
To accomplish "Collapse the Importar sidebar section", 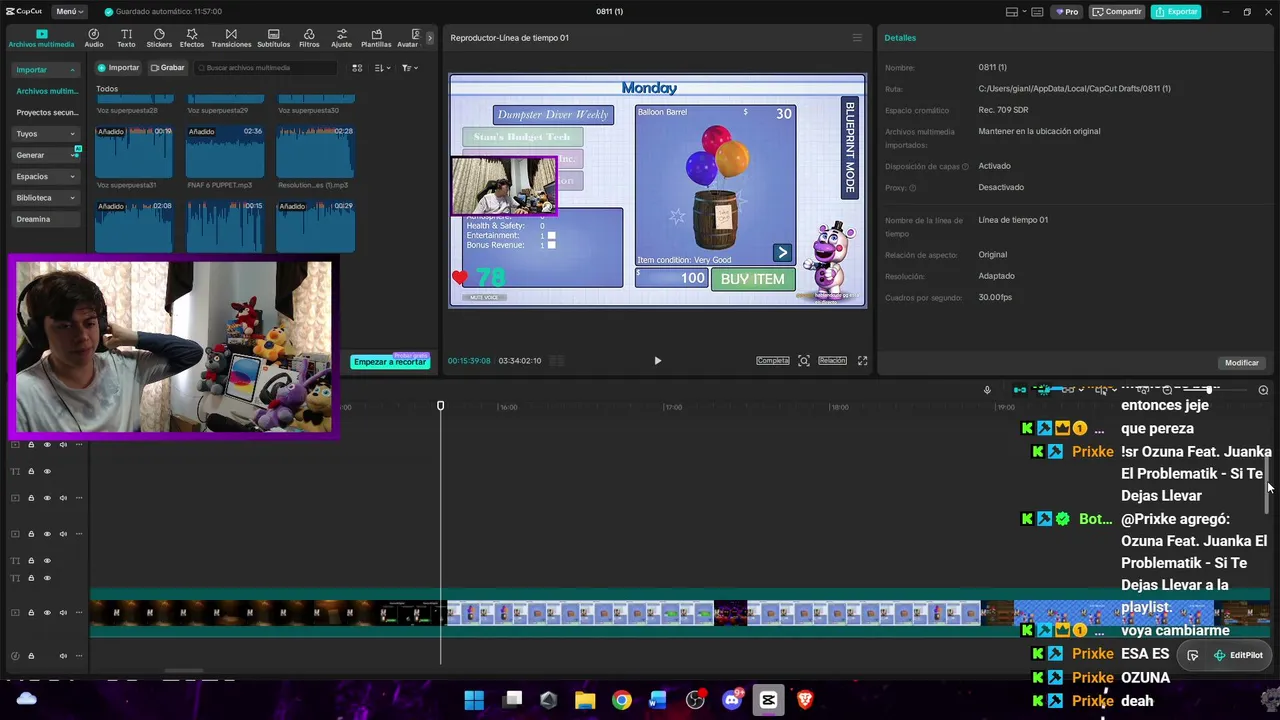I will pyautogui.click(x=46, y=70).
